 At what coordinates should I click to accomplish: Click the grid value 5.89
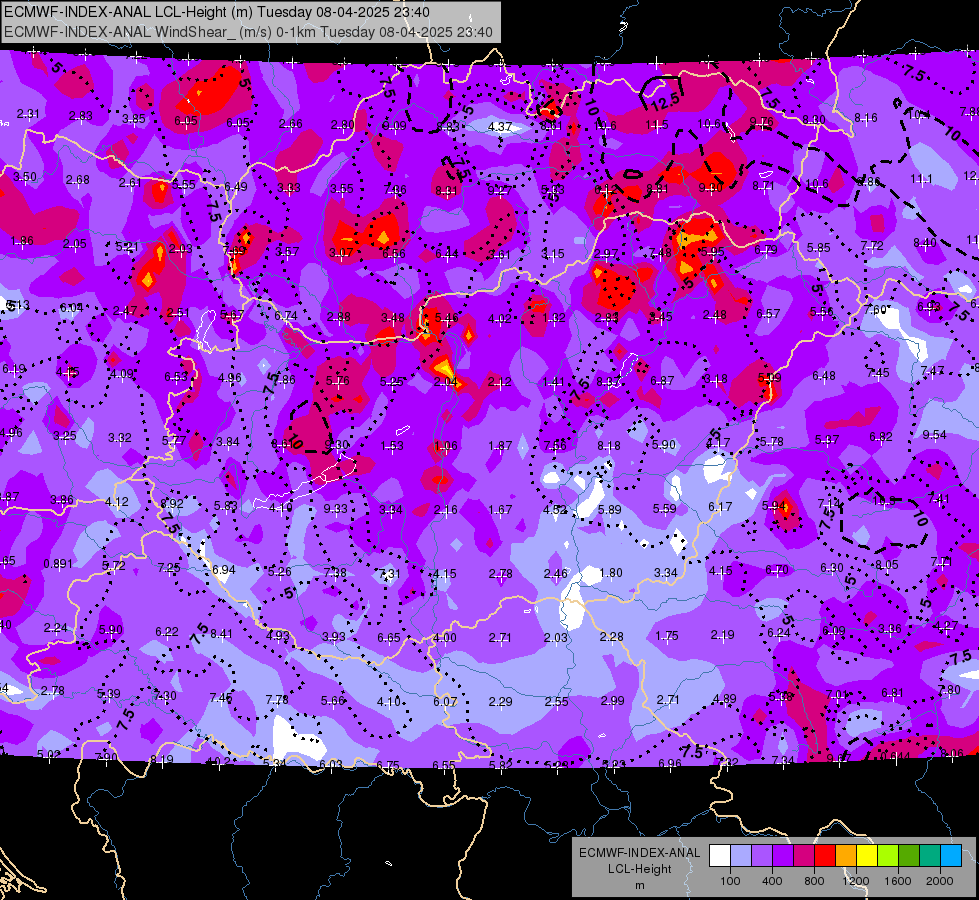[x=609, y=510]
